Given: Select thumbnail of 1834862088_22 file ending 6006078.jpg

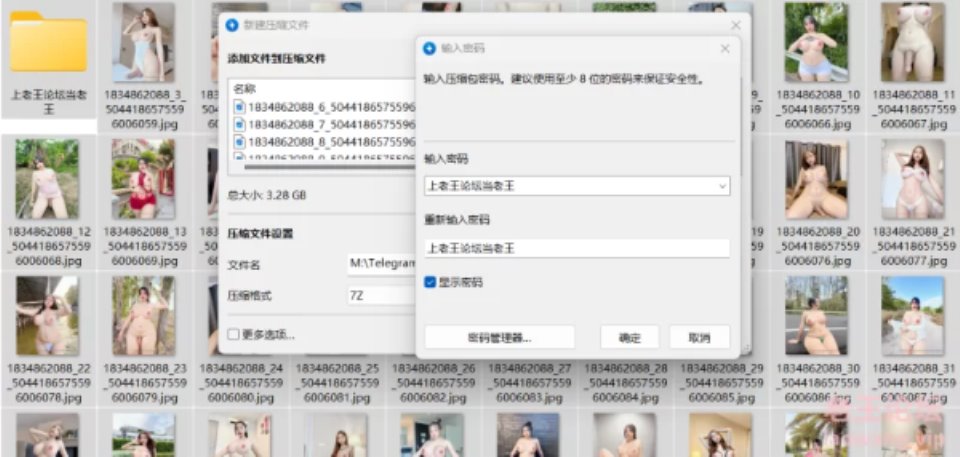Looking at the screenshot, I should [x=47, y=315].
